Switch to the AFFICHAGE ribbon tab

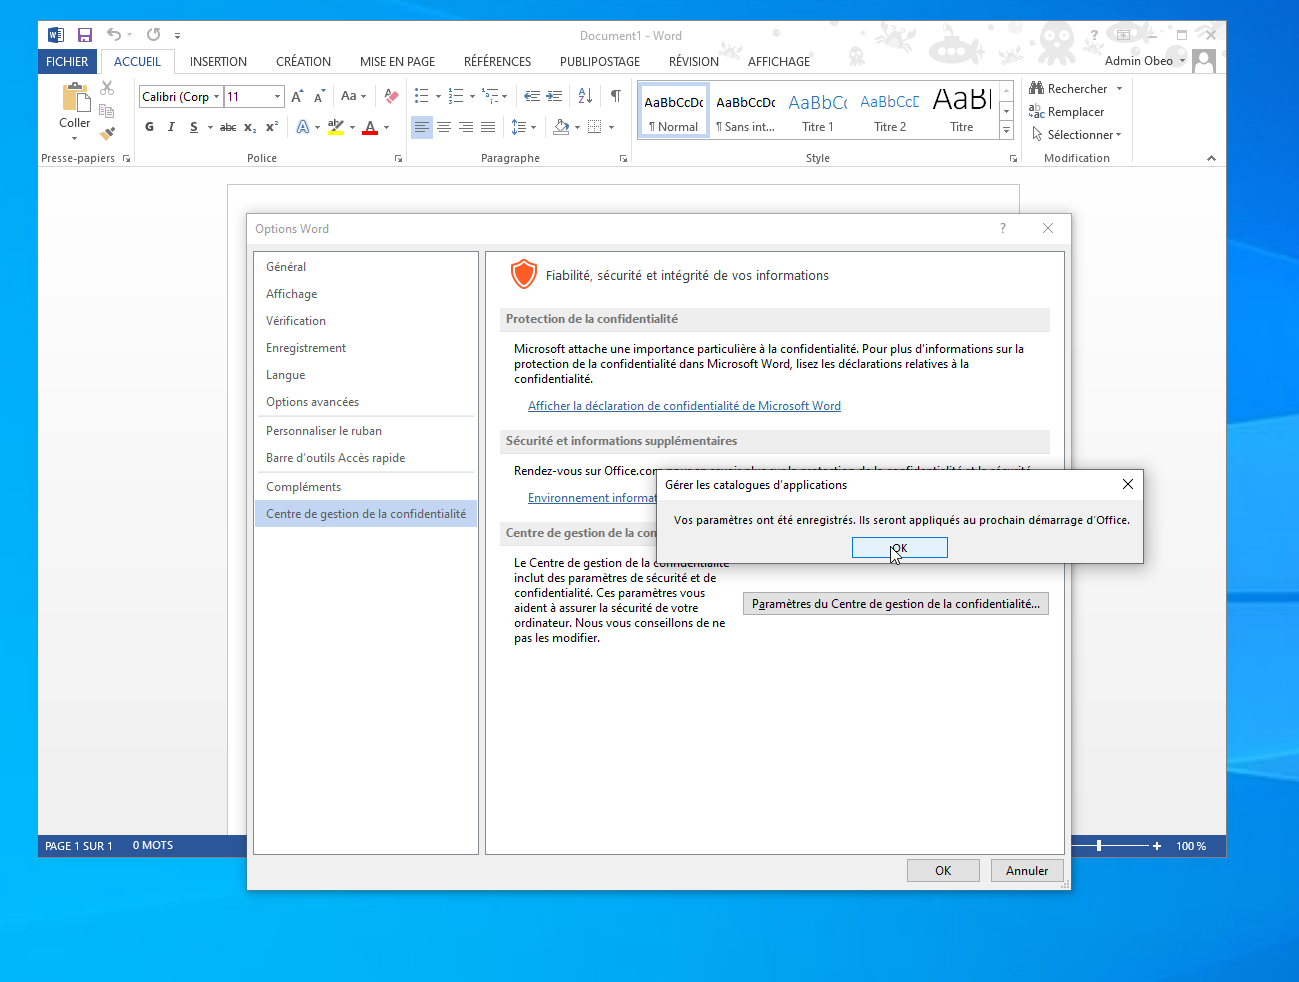pyautogui.click(x=779, y=61)
